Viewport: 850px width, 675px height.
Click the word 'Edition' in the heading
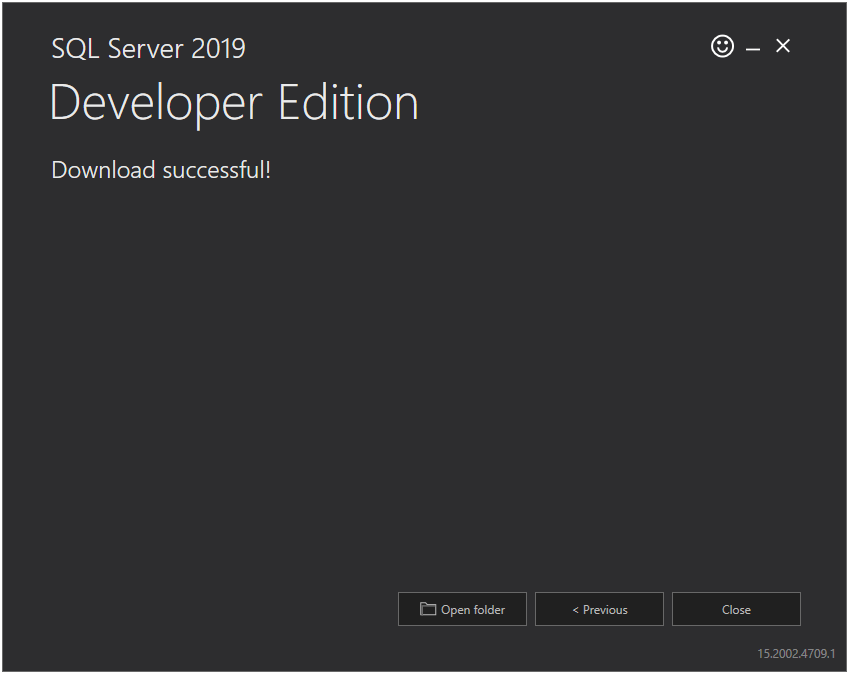(x=348, y=102)
